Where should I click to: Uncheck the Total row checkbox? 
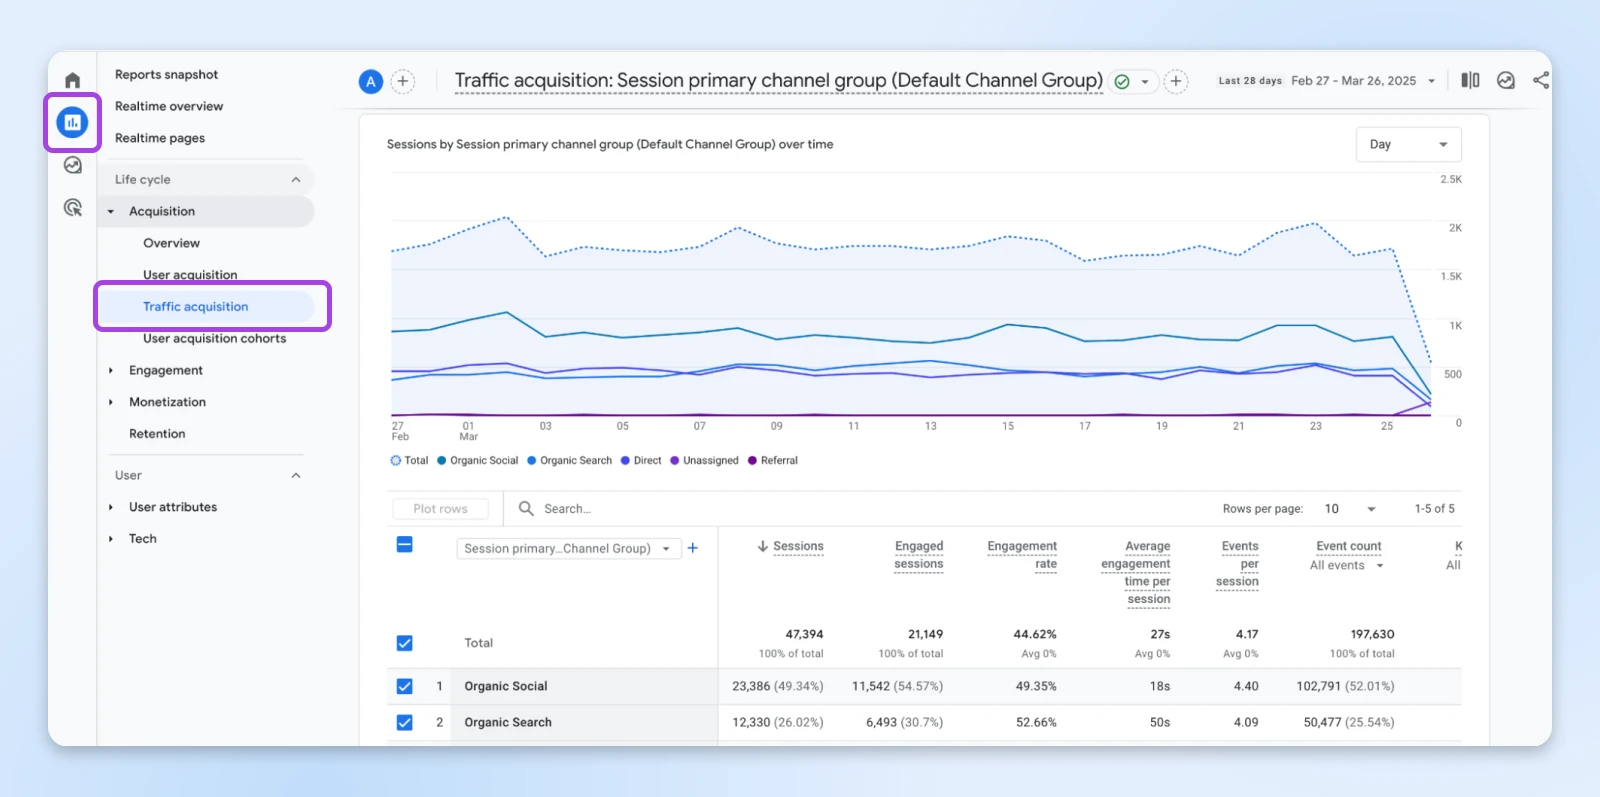click(x=404, y=643)
